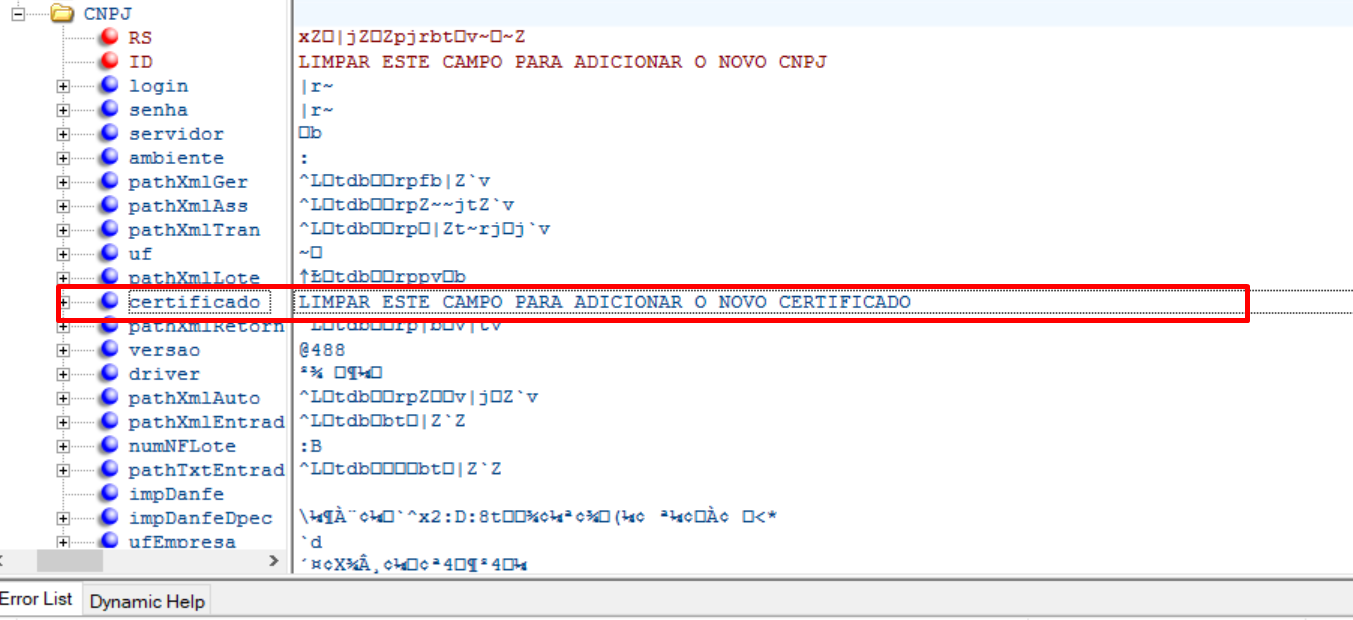Switch to the Error List tab

[x=36, y=600]
